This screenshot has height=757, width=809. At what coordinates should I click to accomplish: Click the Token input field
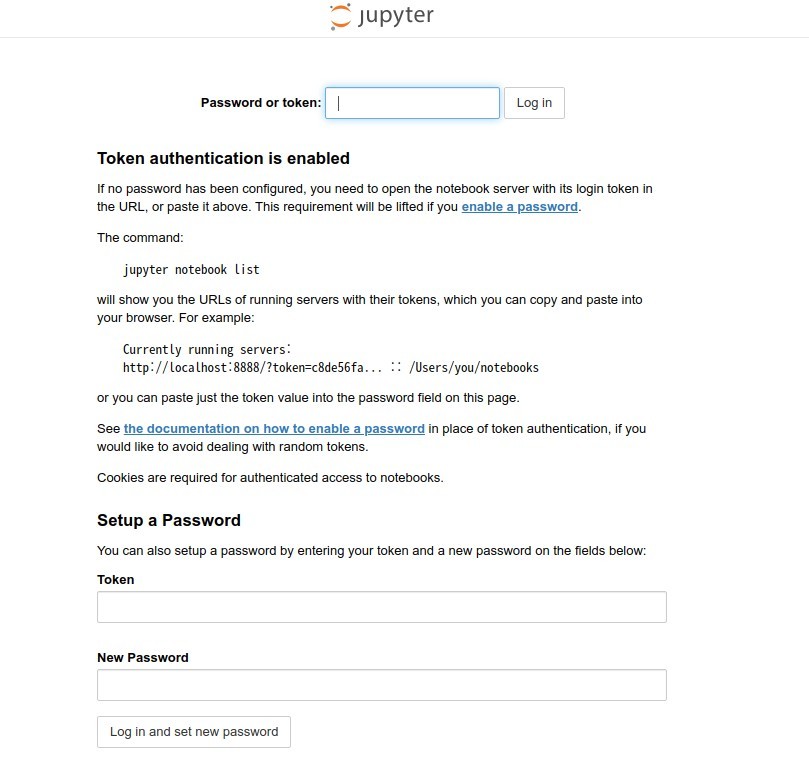pyautogui.click(x=382, y=607)
